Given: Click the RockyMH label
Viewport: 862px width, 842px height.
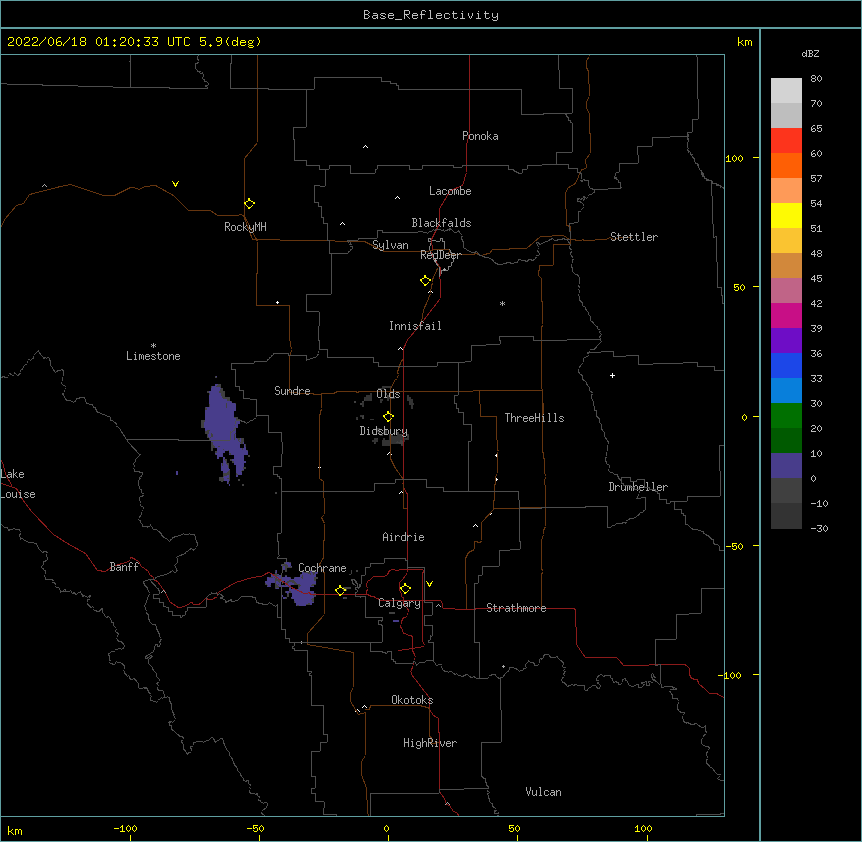Looking at the screenshot, I should click(245, 227).
